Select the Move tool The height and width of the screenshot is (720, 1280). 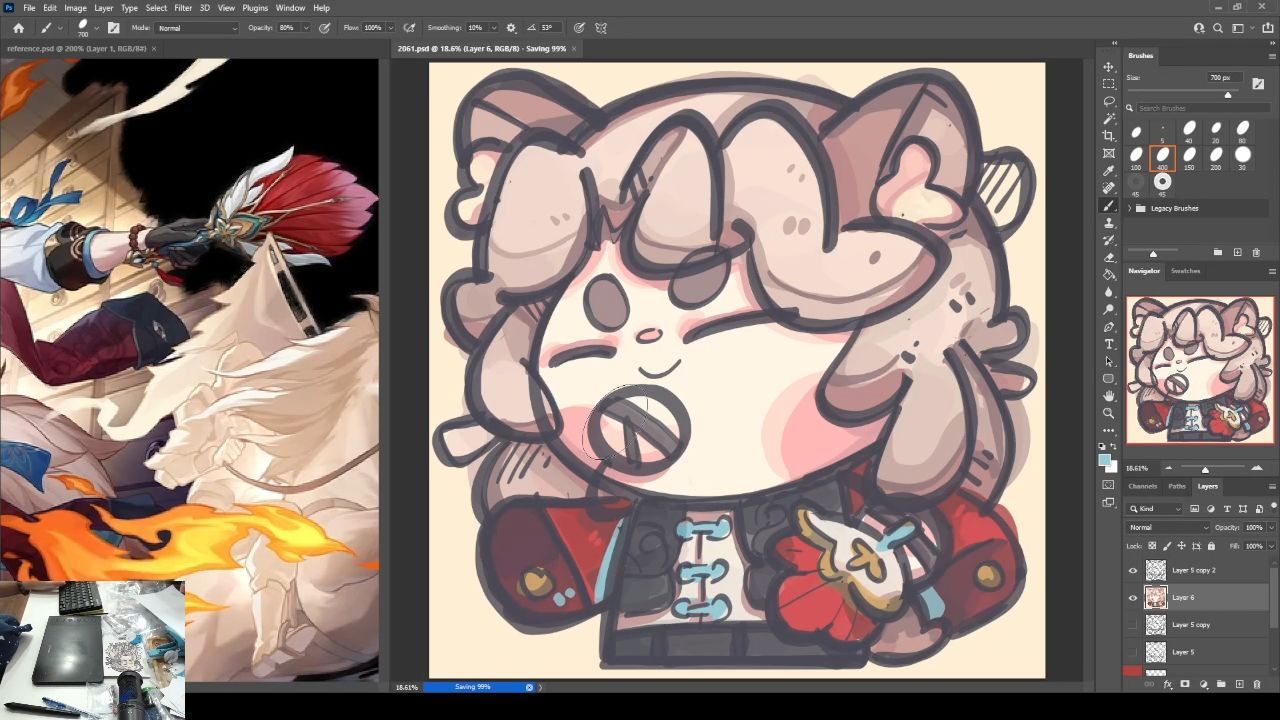click(x=1109, y=67)
